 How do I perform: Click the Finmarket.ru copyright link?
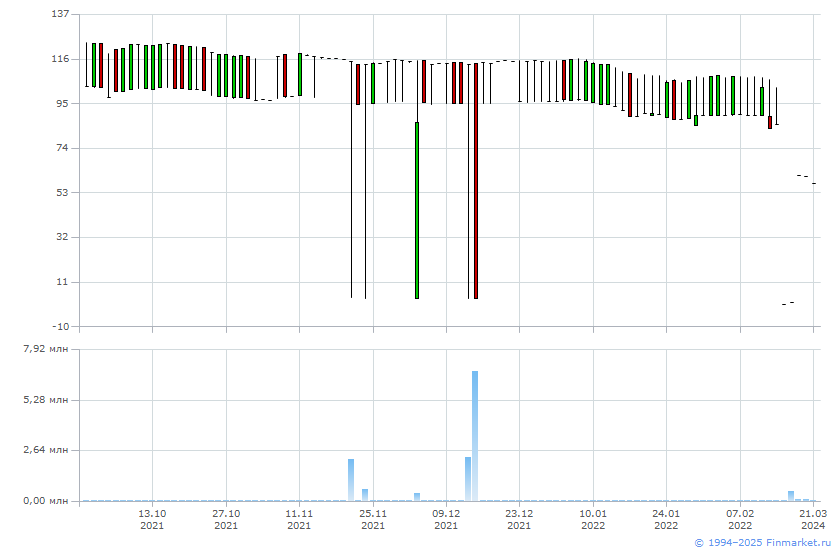point(763,543)
